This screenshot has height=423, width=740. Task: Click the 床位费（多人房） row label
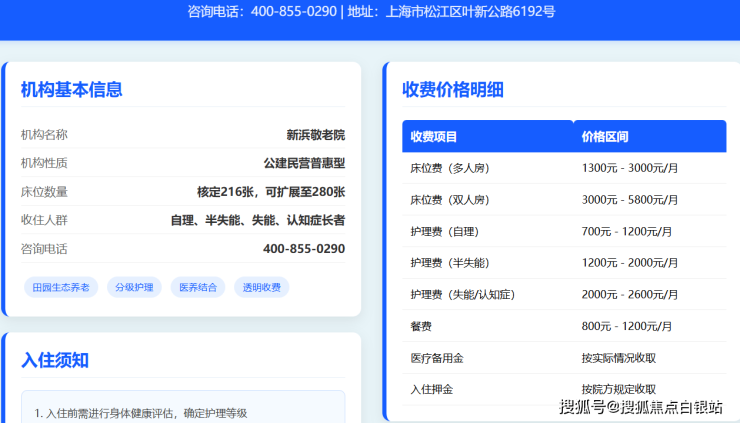tap(450, 168)
